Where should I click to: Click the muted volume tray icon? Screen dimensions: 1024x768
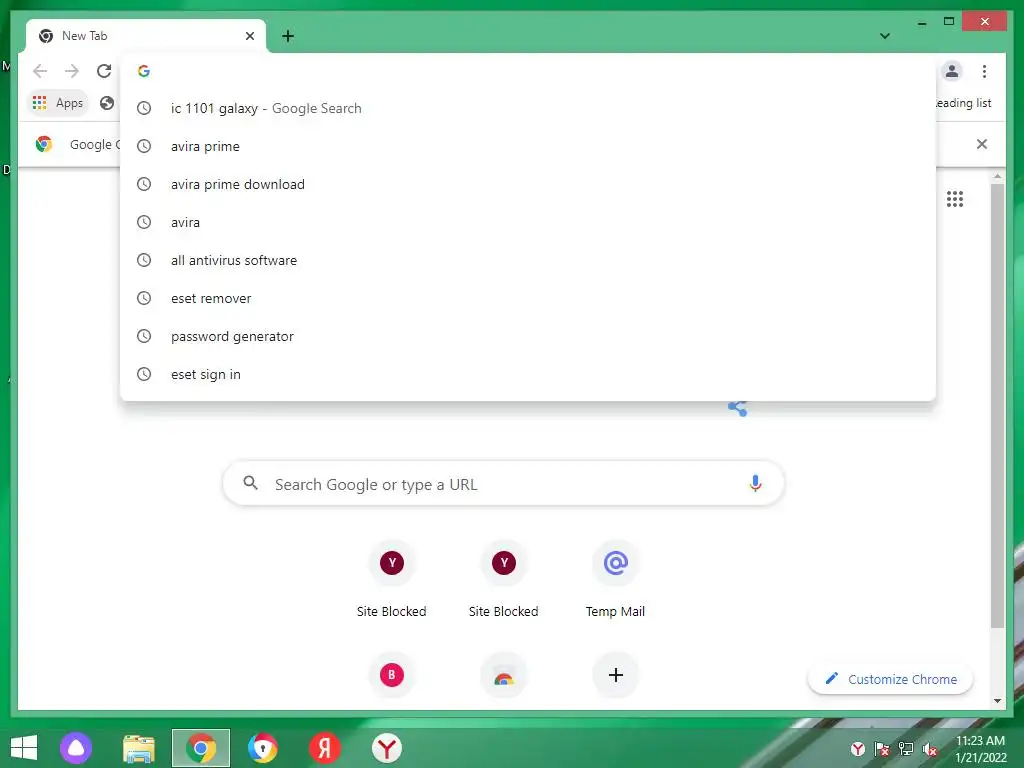click(x=930, y=749)
